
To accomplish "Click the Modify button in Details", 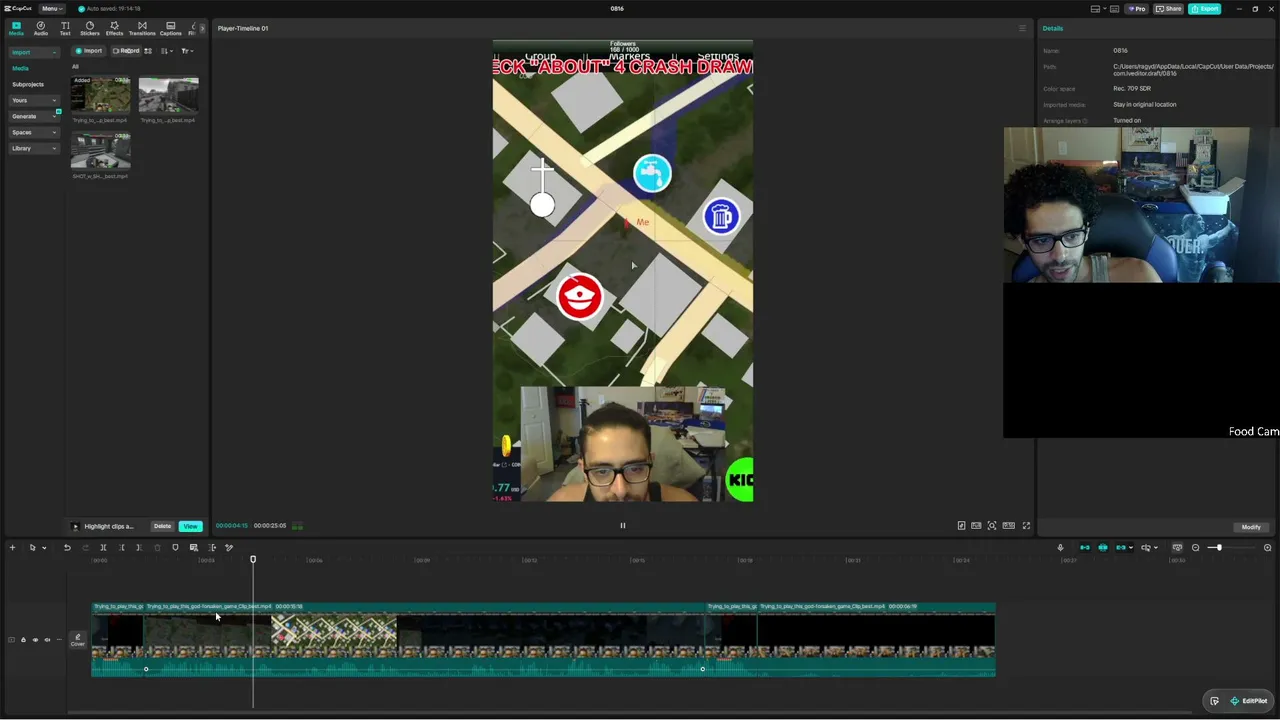I will pos(1251,527).
